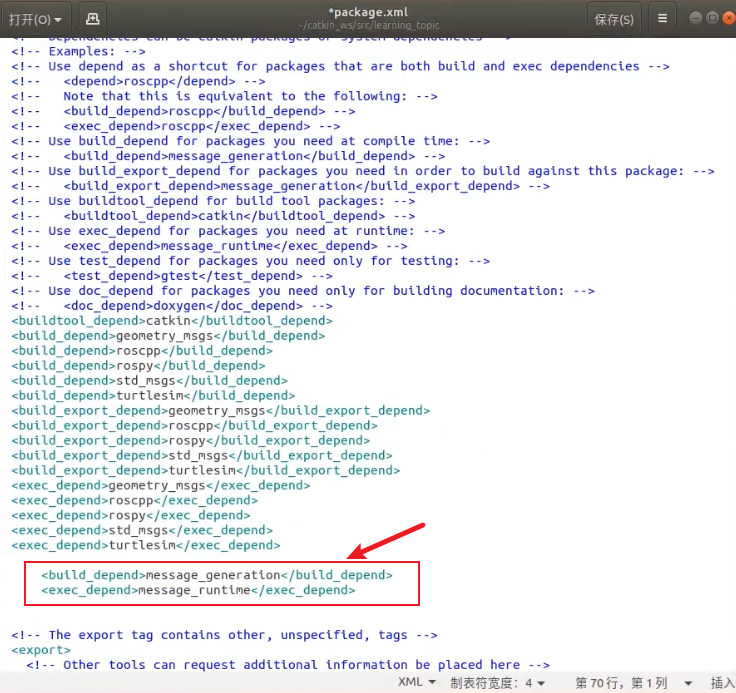This screenshot has height=693, width=736.
Task: Click comment 'Note that this is equivalent'
Action: [x=224, y=97]
